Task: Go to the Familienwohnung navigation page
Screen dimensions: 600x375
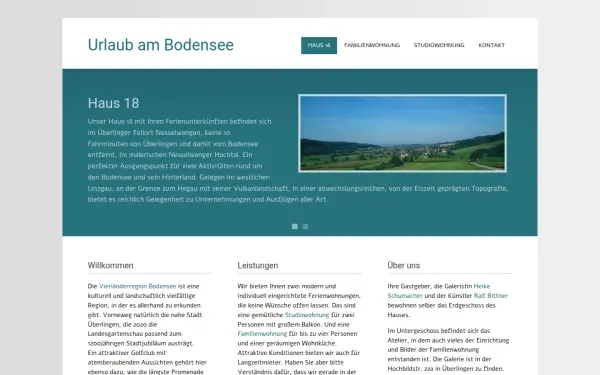Action: [x=372, y=45]
